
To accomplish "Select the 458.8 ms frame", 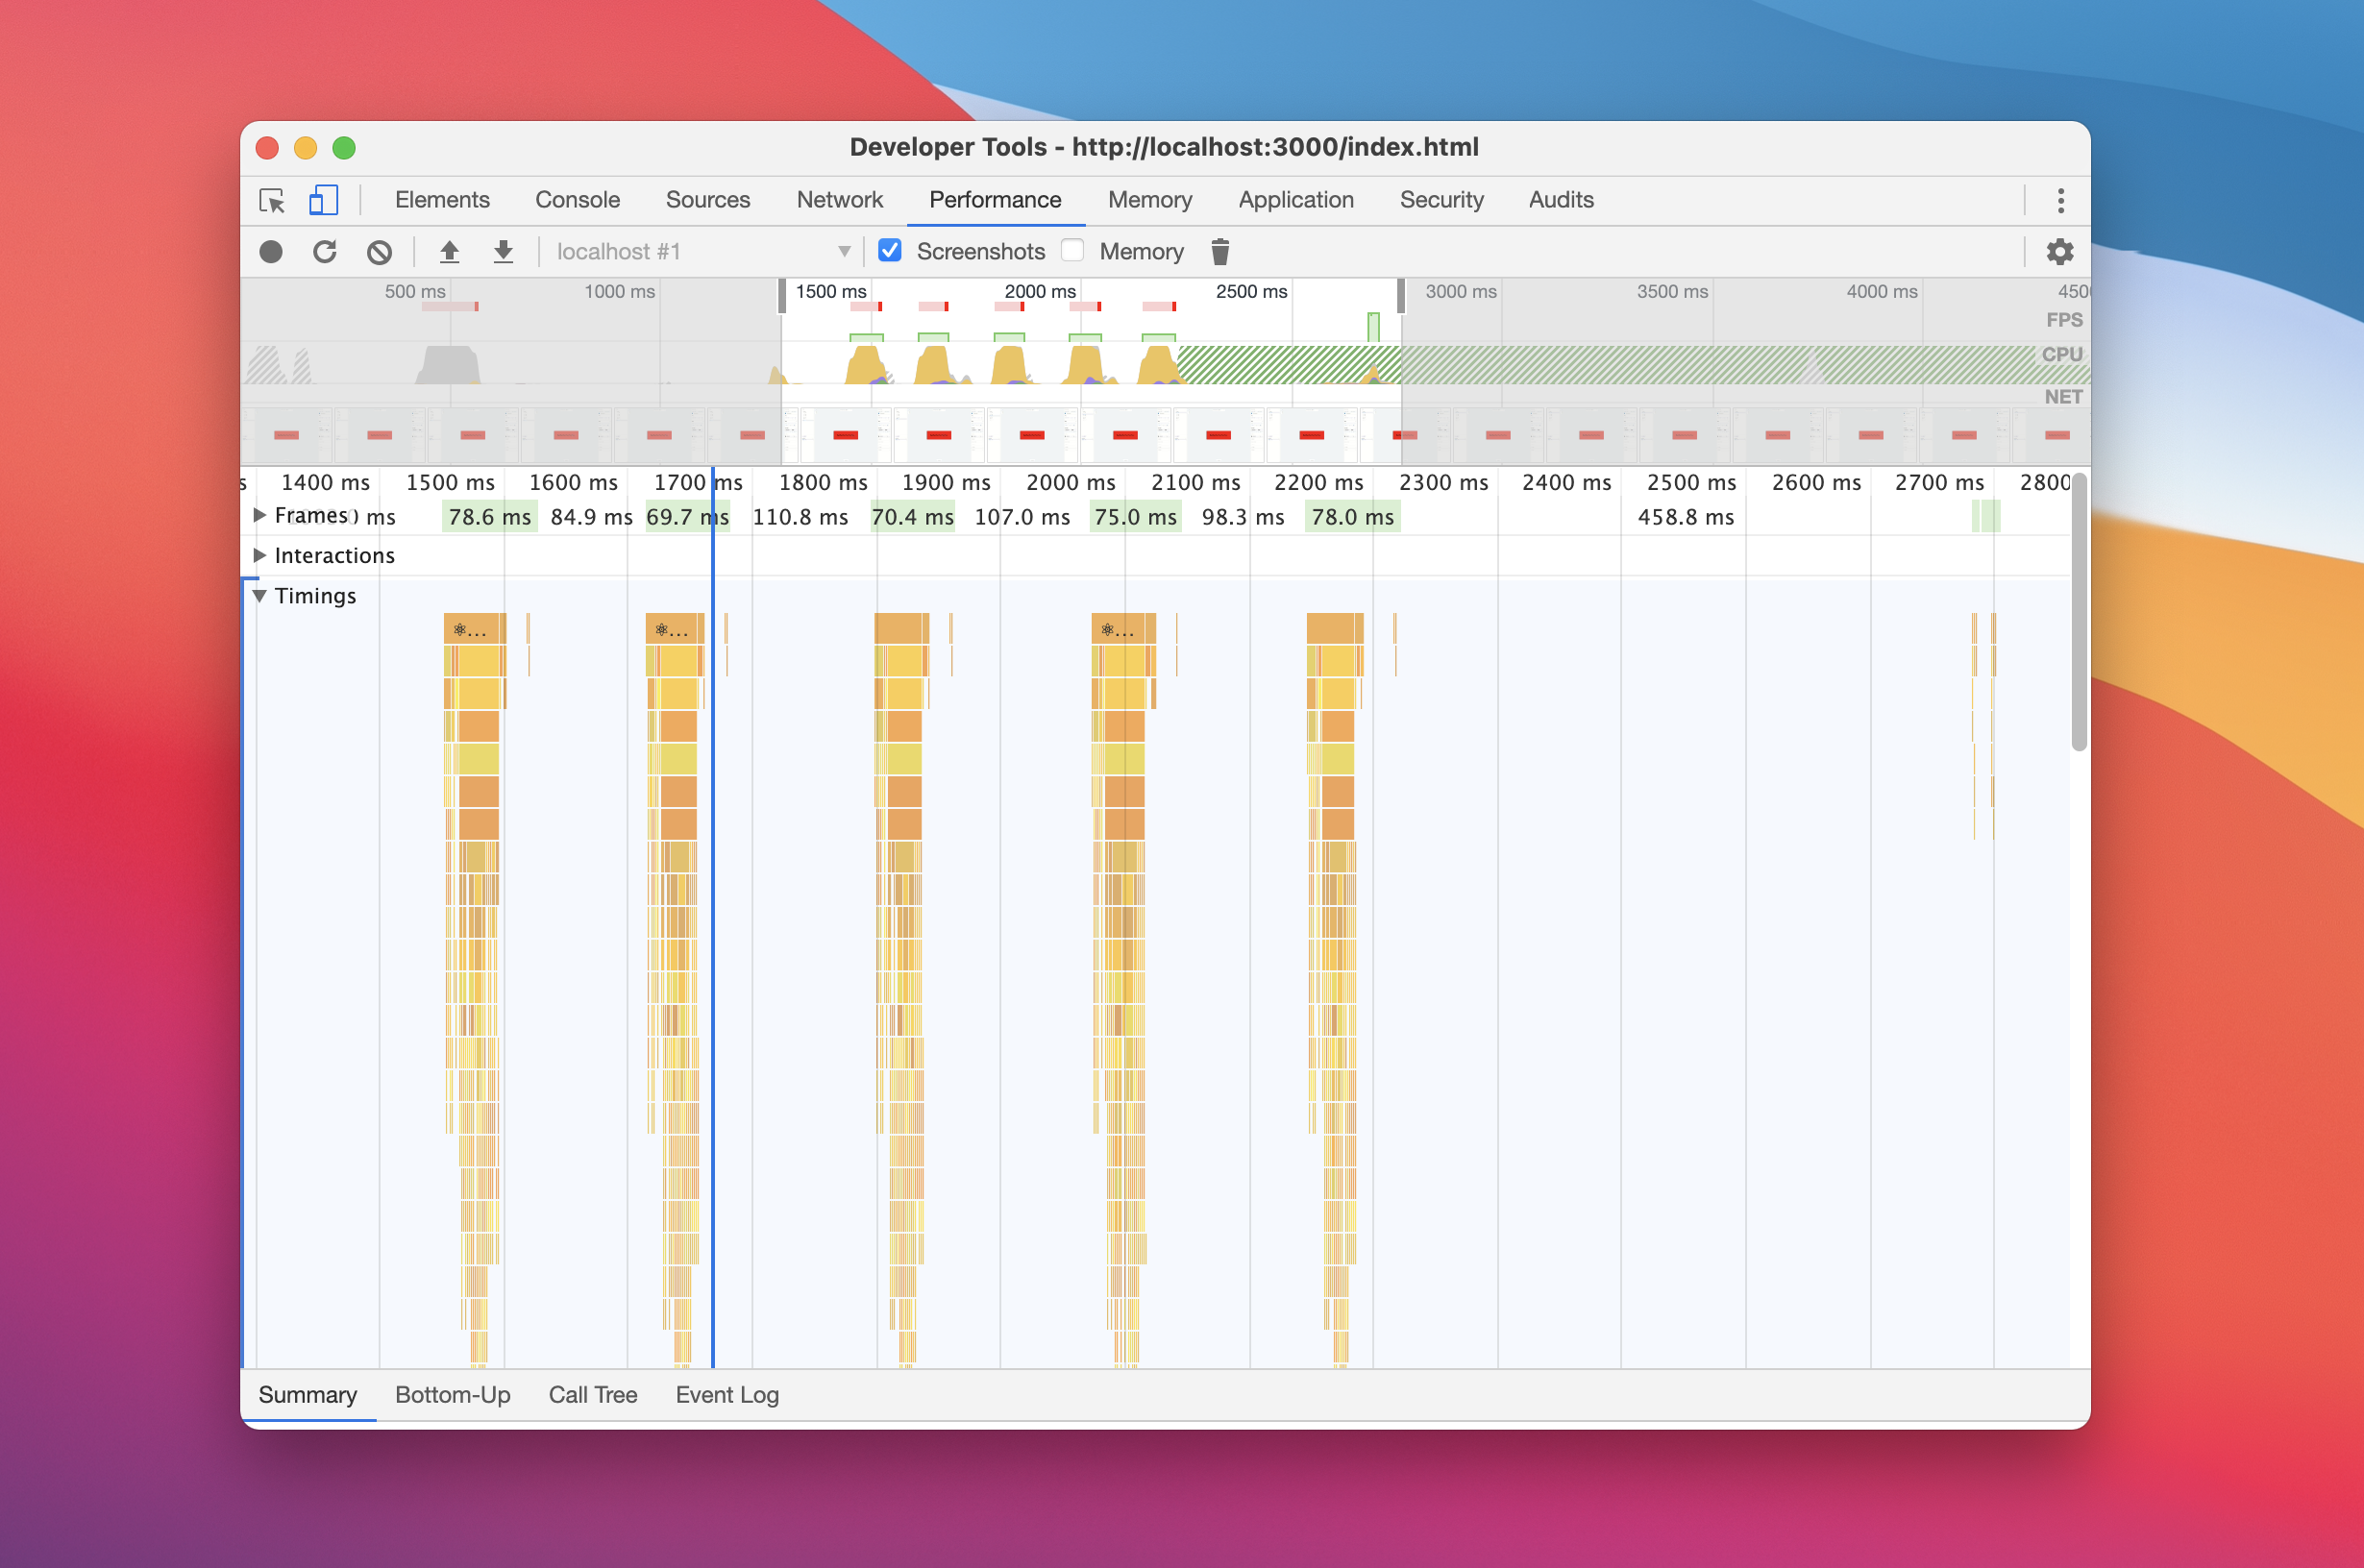I will (1685, 517).
